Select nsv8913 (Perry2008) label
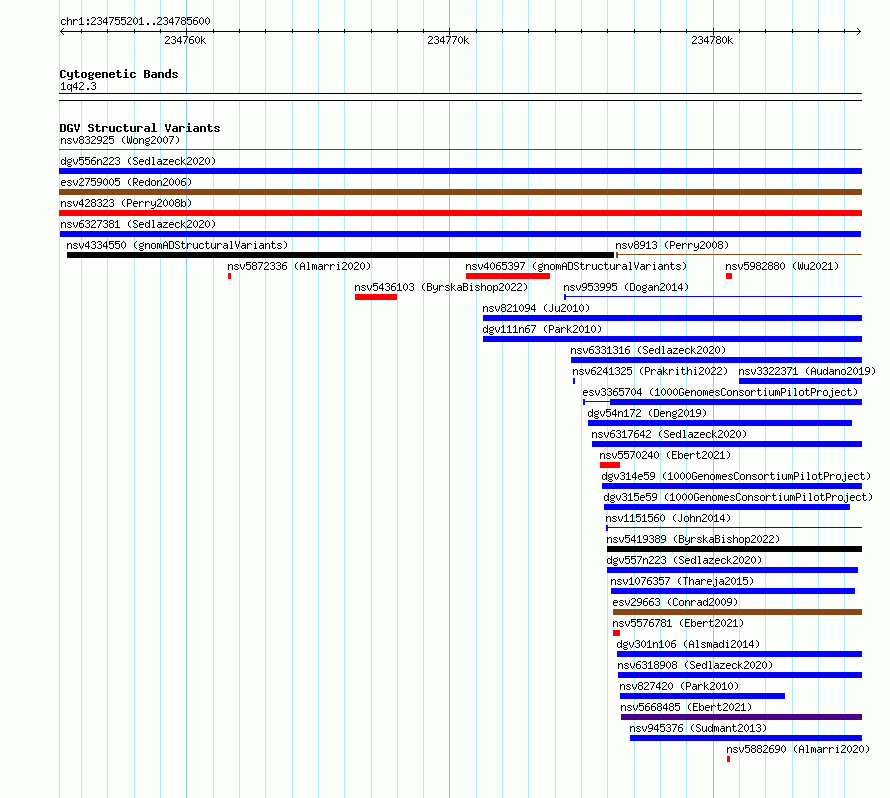The width and height of the screenshot is (890, 798). pyautogui.click(x=672, y=245)
